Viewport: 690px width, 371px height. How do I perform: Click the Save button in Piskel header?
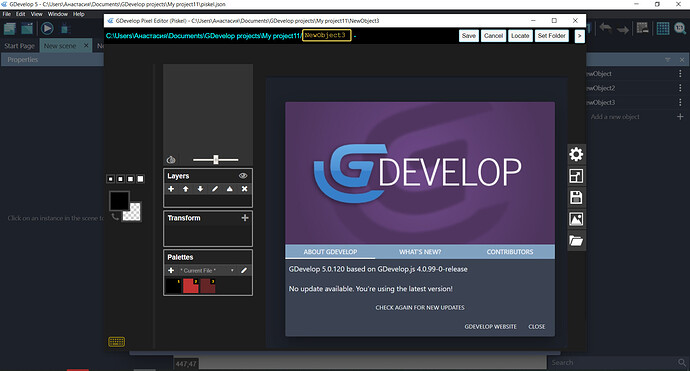coord(469,36)
